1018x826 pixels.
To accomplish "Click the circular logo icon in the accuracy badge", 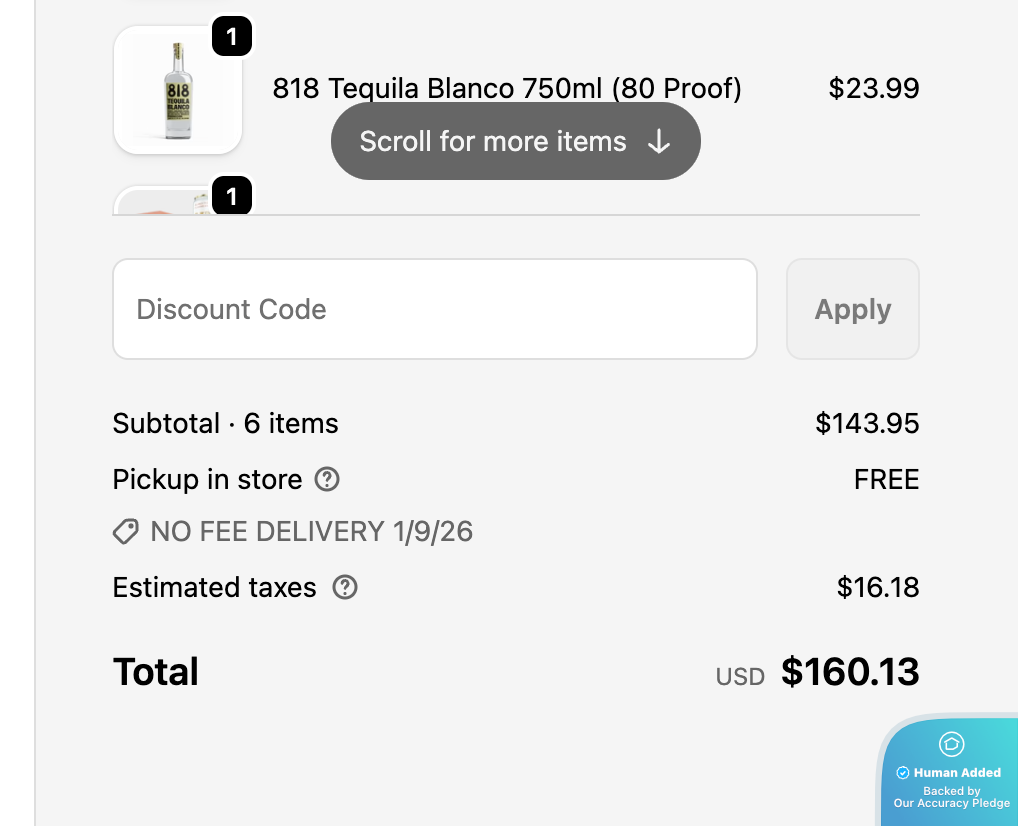I will pos(951,744).
